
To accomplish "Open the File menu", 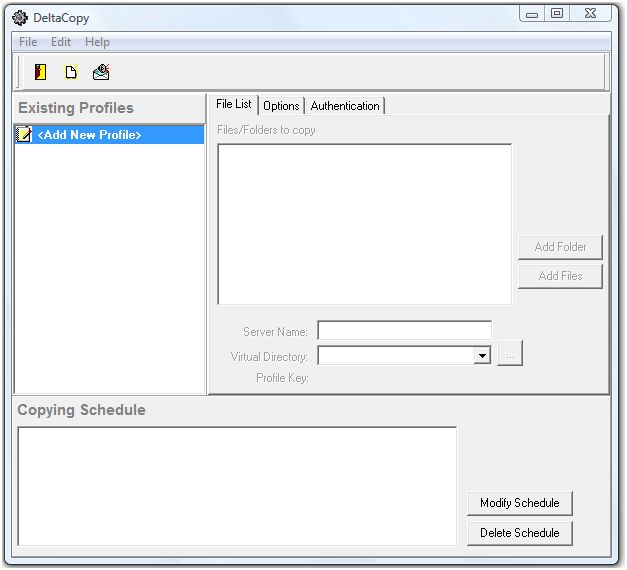I will (x=28, y=42).
